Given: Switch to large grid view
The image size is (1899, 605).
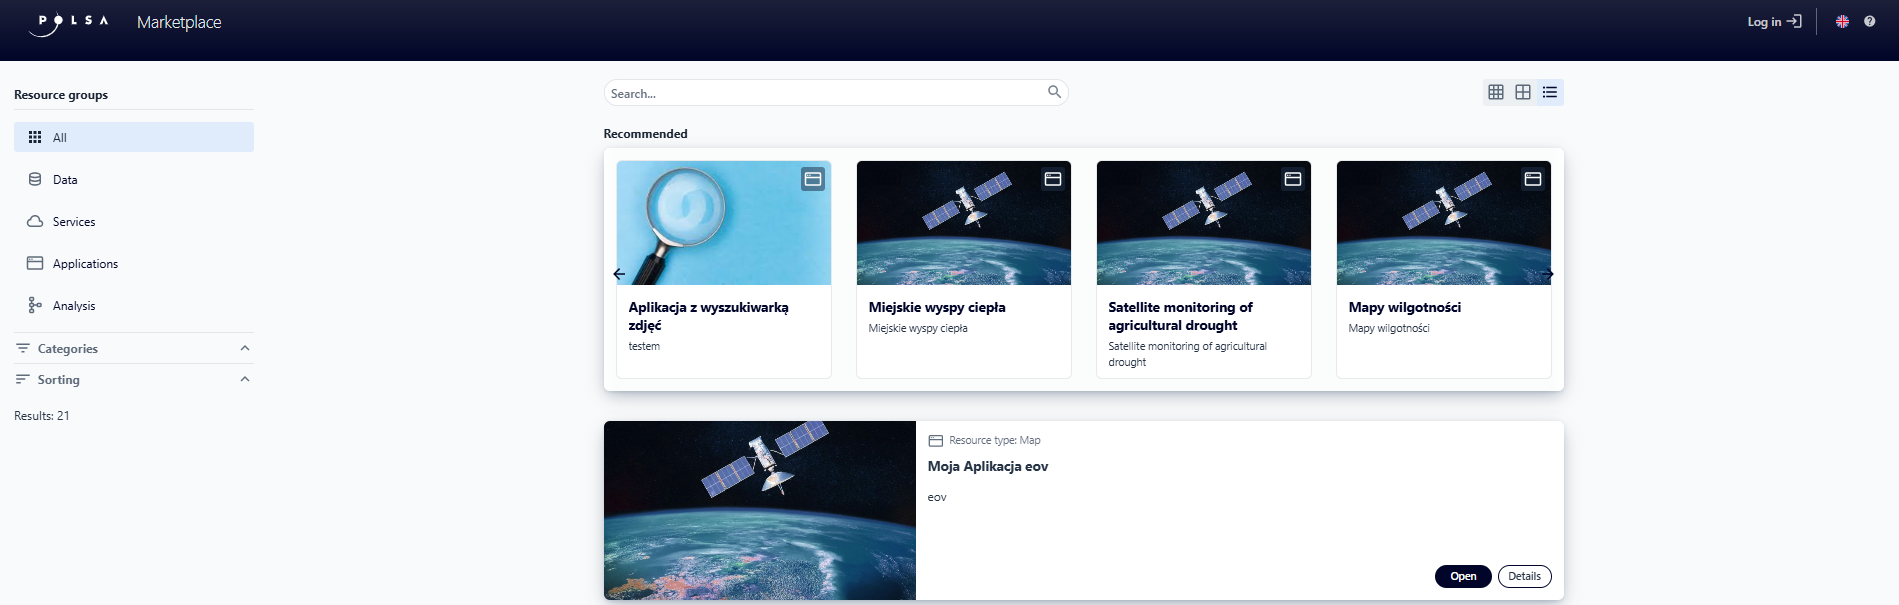Looking at the screenshot, I should point(1523,92).
